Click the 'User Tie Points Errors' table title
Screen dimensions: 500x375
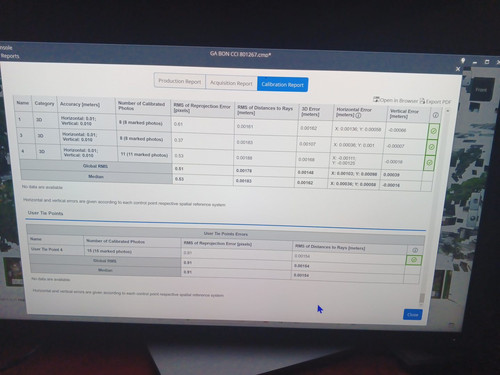pos(226,234)
